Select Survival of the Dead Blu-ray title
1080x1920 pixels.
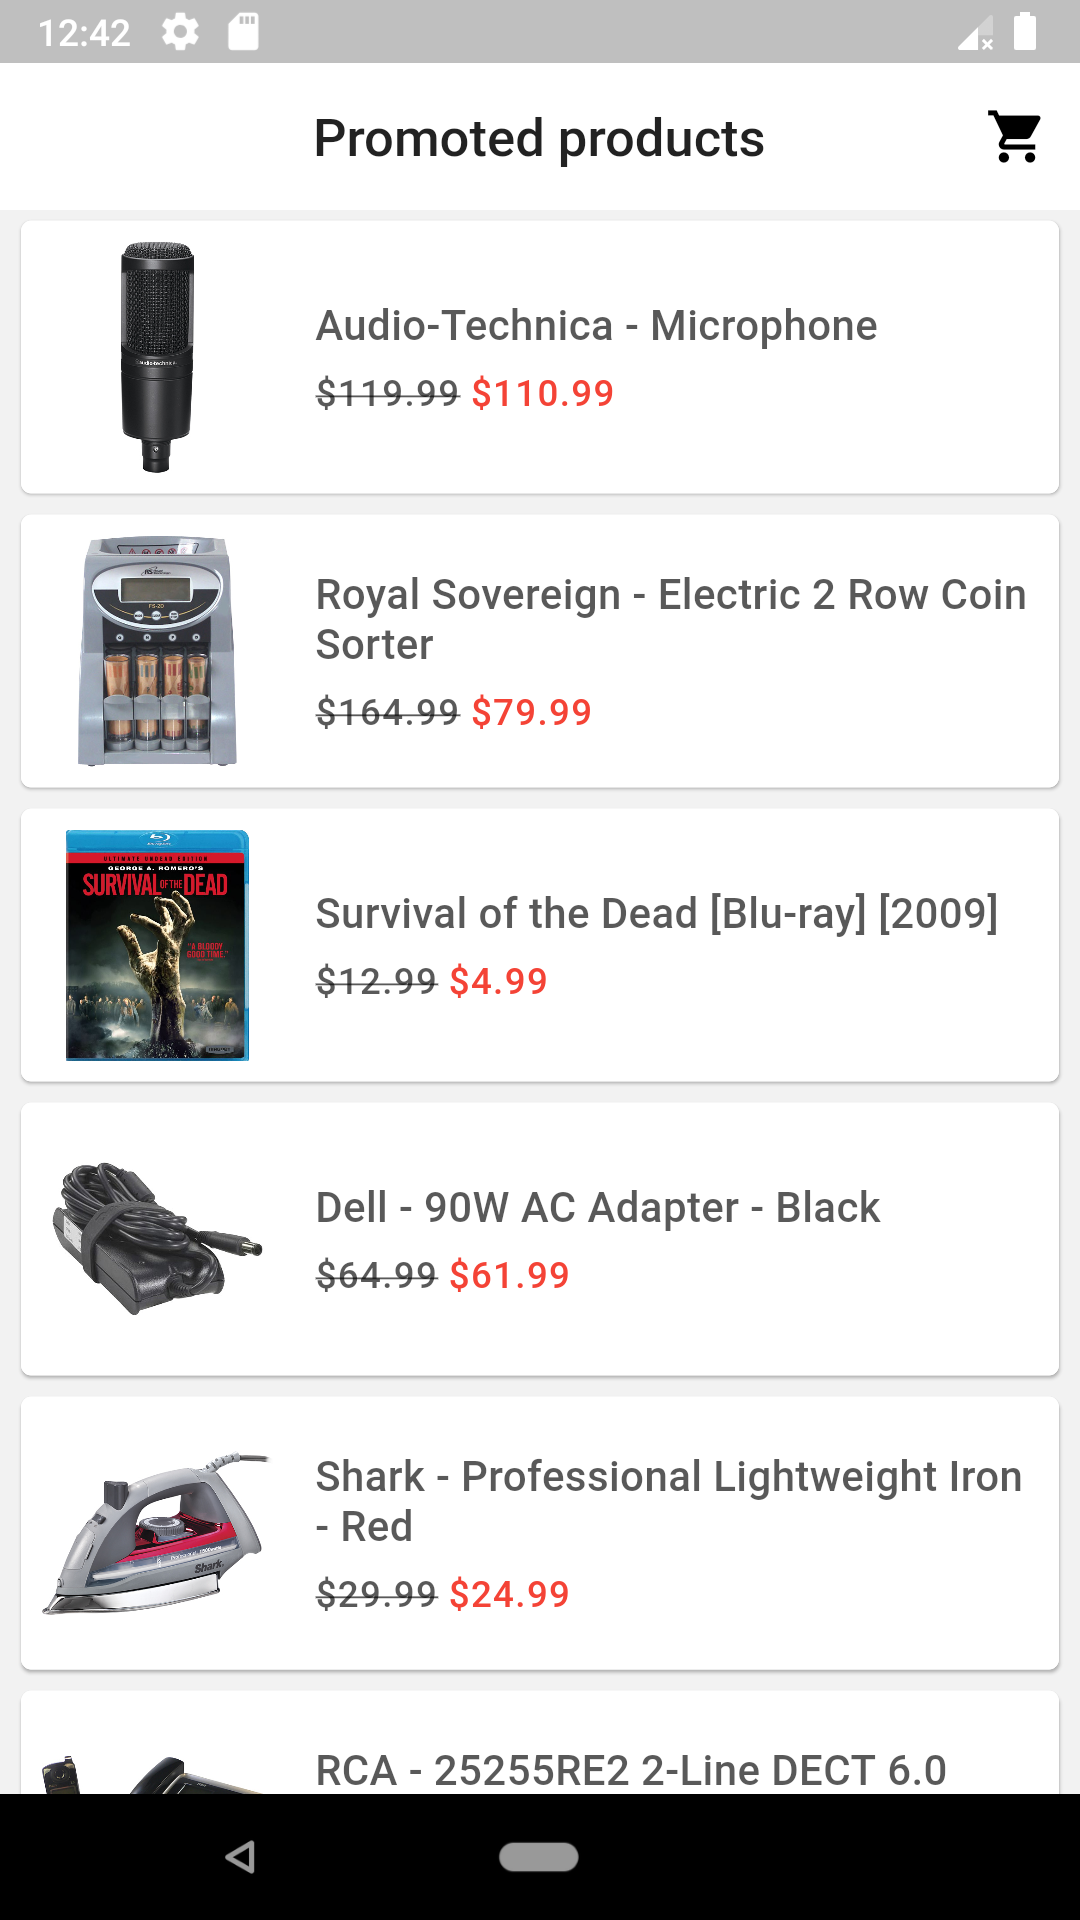(x=657, y=914)
